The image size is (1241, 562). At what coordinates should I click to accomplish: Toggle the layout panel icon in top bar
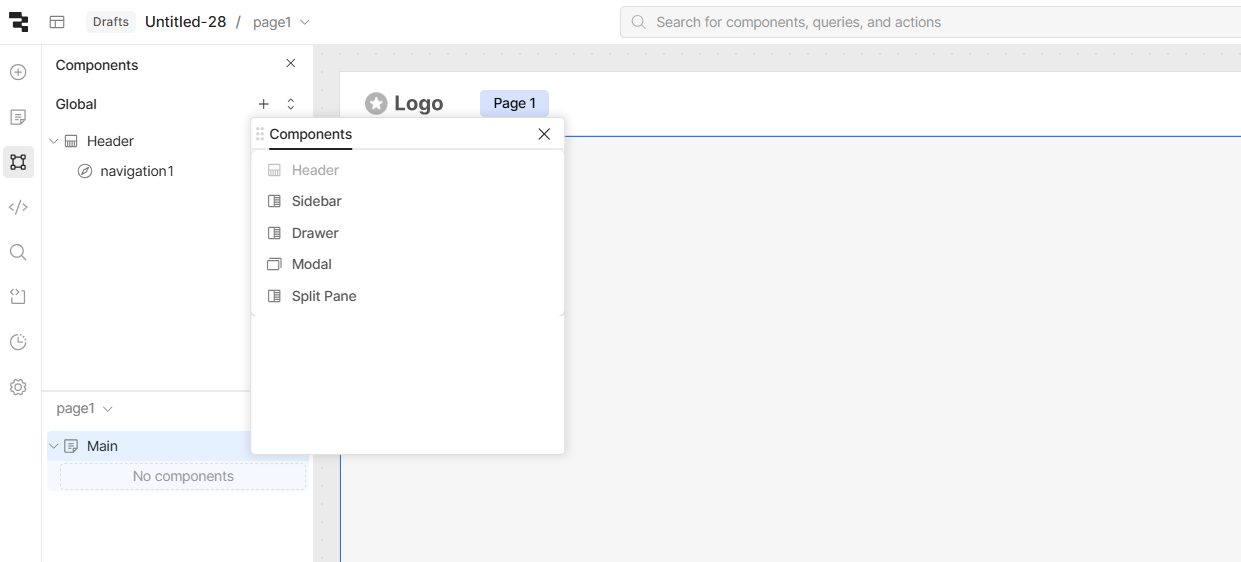(x=57, y=22)
